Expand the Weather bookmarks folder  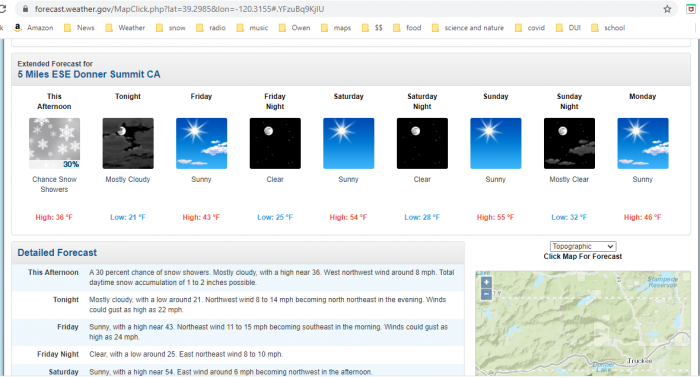click(125, 28)
